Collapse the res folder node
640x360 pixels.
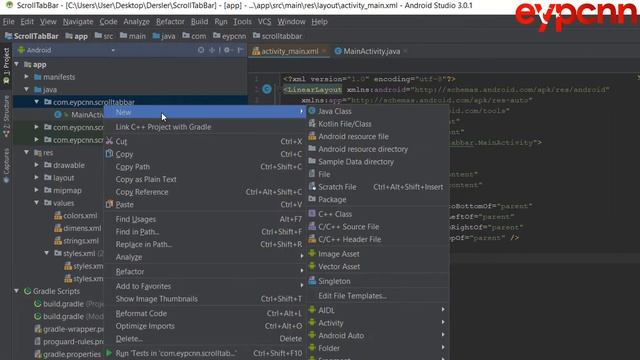coord(27,153)
